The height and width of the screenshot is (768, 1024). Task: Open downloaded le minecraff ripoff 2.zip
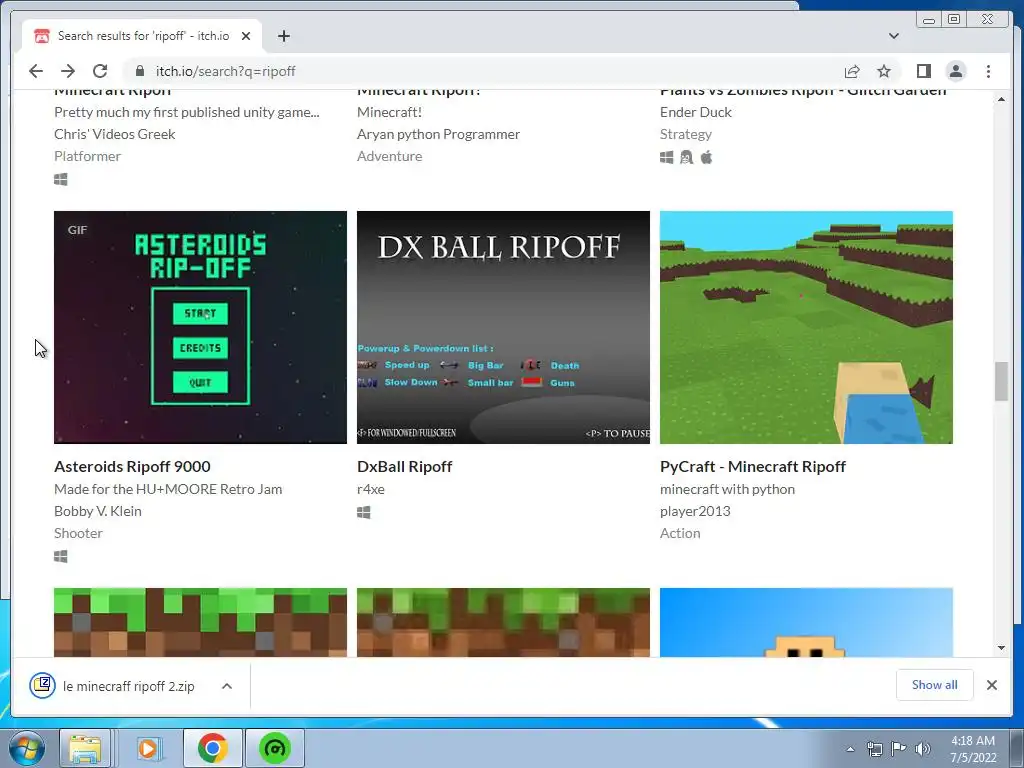(x=114, y=686)
